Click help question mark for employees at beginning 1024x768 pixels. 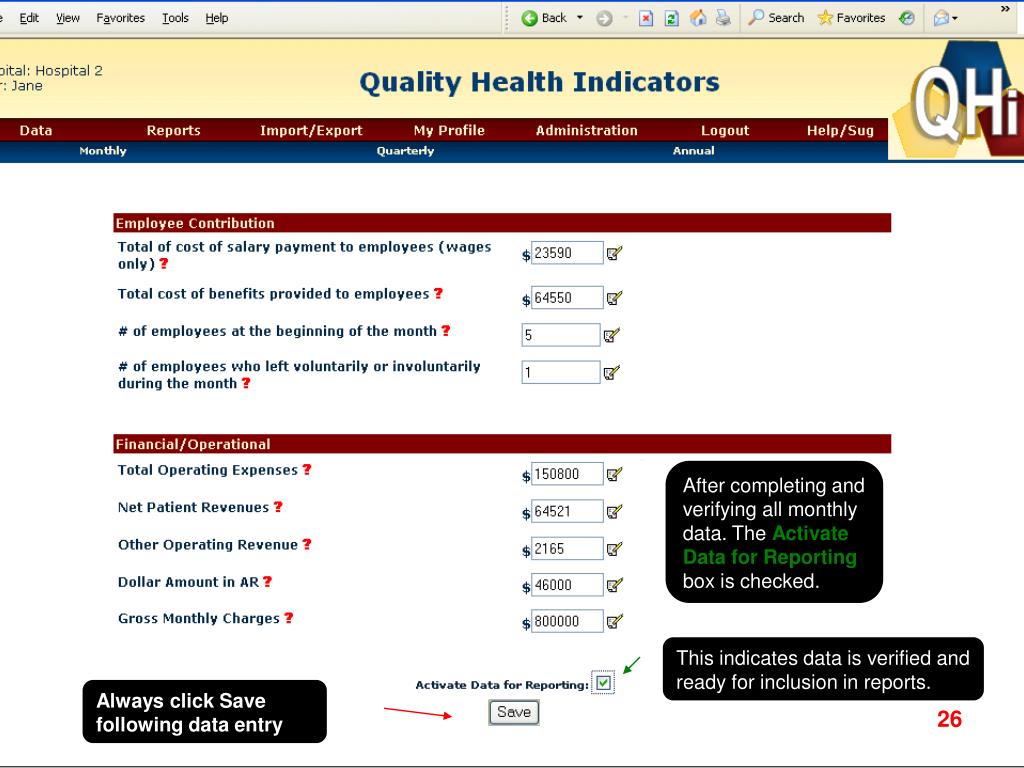point(445,330)
